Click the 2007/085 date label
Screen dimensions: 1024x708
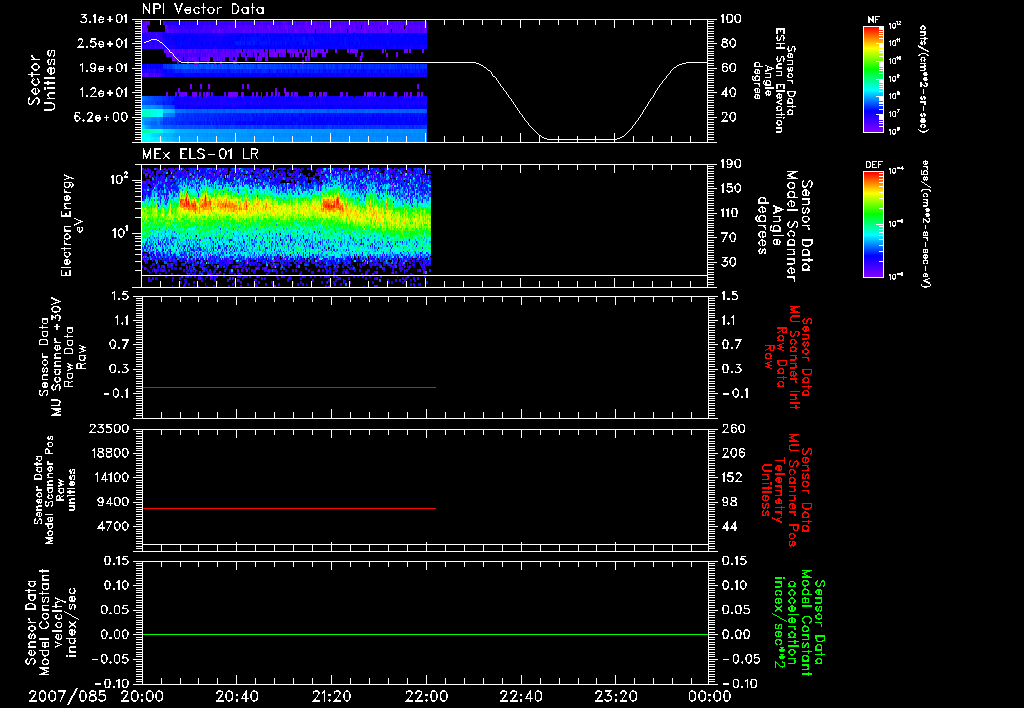point(67,696)
